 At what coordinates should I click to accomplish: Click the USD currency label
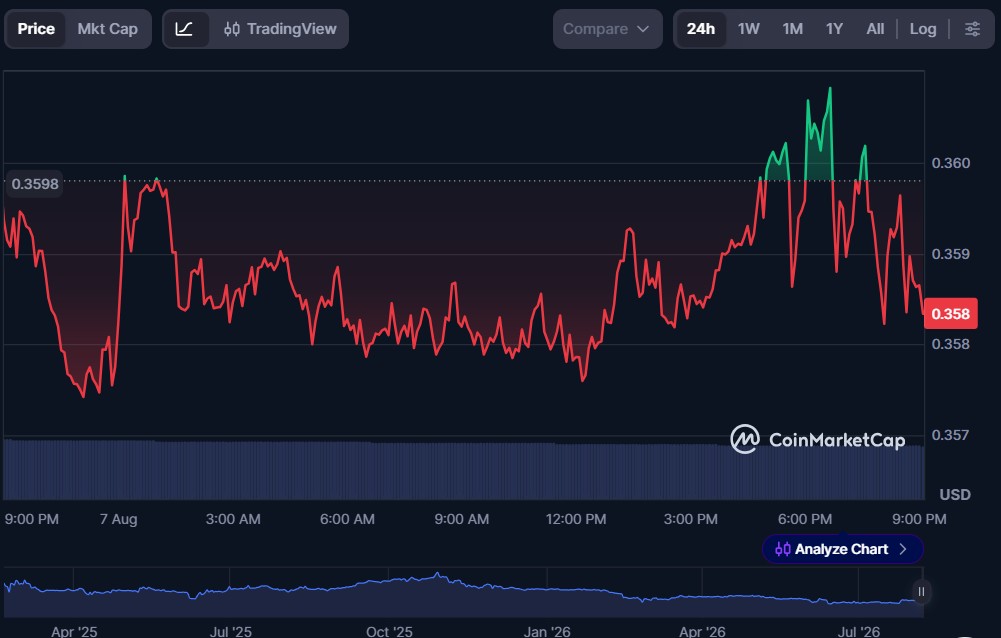coord(954,494)
